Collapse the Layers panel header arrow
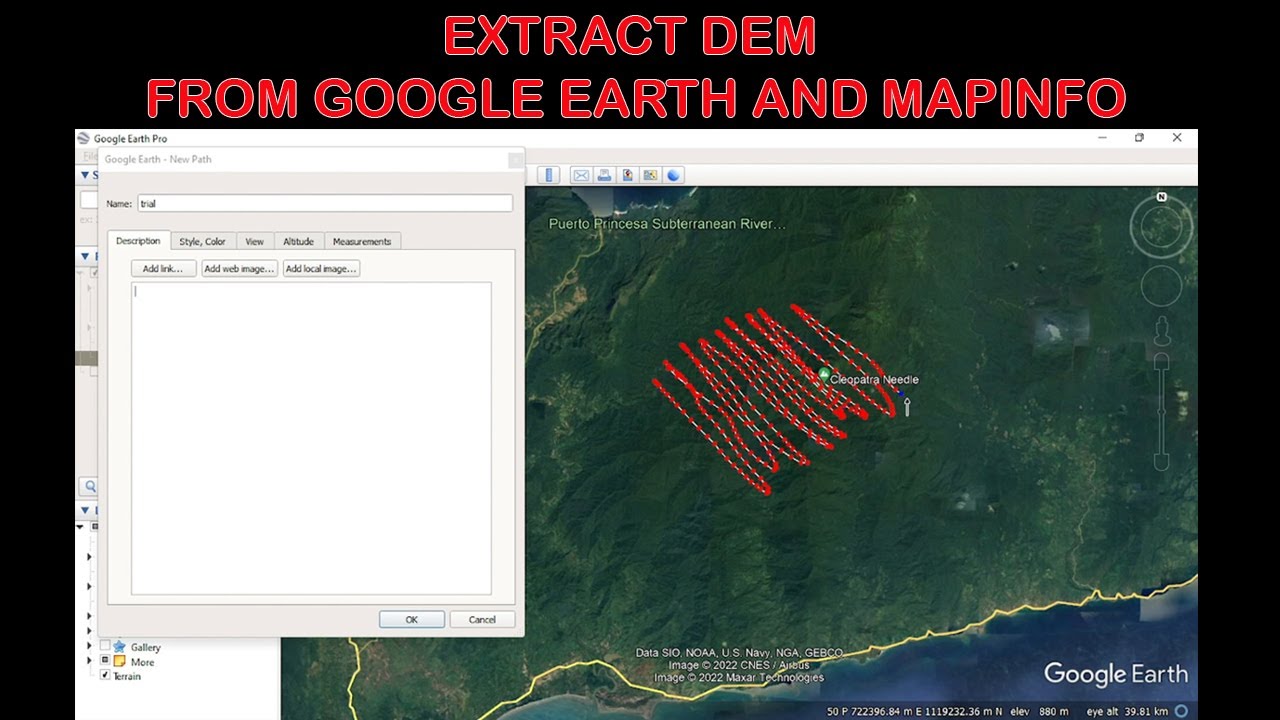This screenshot has height=720, width=1280. pyautogui.click(x=85, y=511)
